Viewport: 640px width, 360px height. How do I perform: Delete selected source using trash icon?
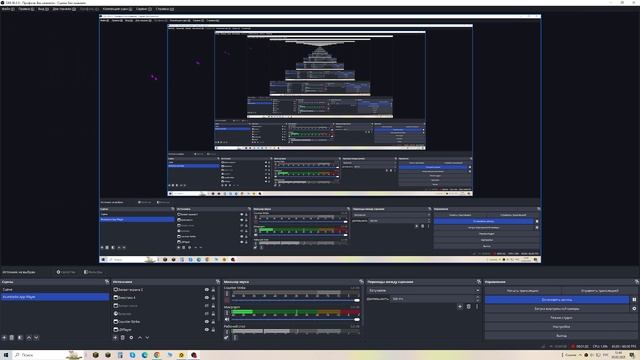coord(123,338)
